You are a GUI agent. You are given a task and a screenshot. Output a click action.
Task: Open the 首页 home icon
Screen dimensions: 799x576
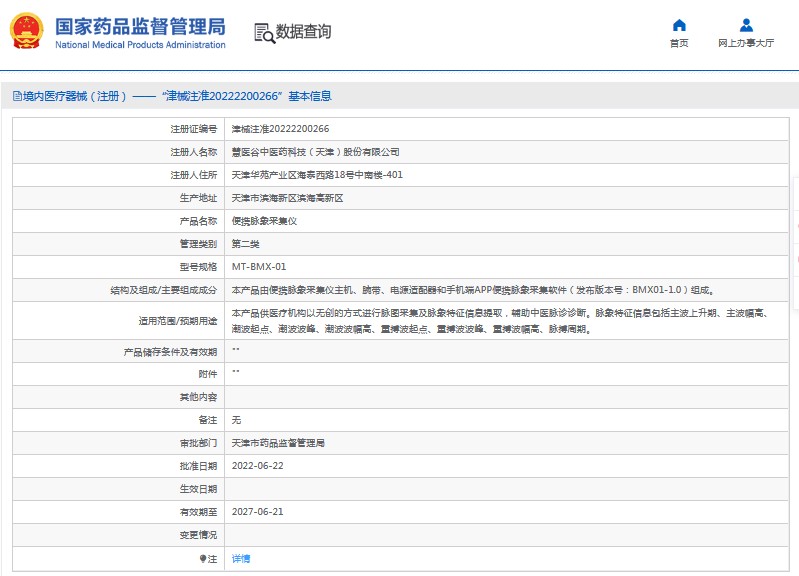[x=679, y=25]
